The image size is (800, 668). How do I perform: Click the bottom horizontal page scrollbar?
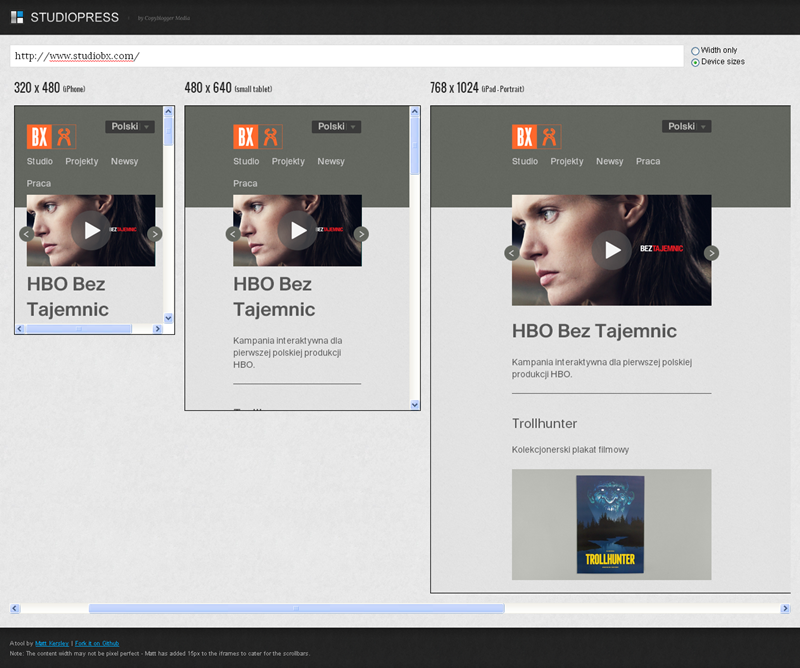tap(296, 608)
